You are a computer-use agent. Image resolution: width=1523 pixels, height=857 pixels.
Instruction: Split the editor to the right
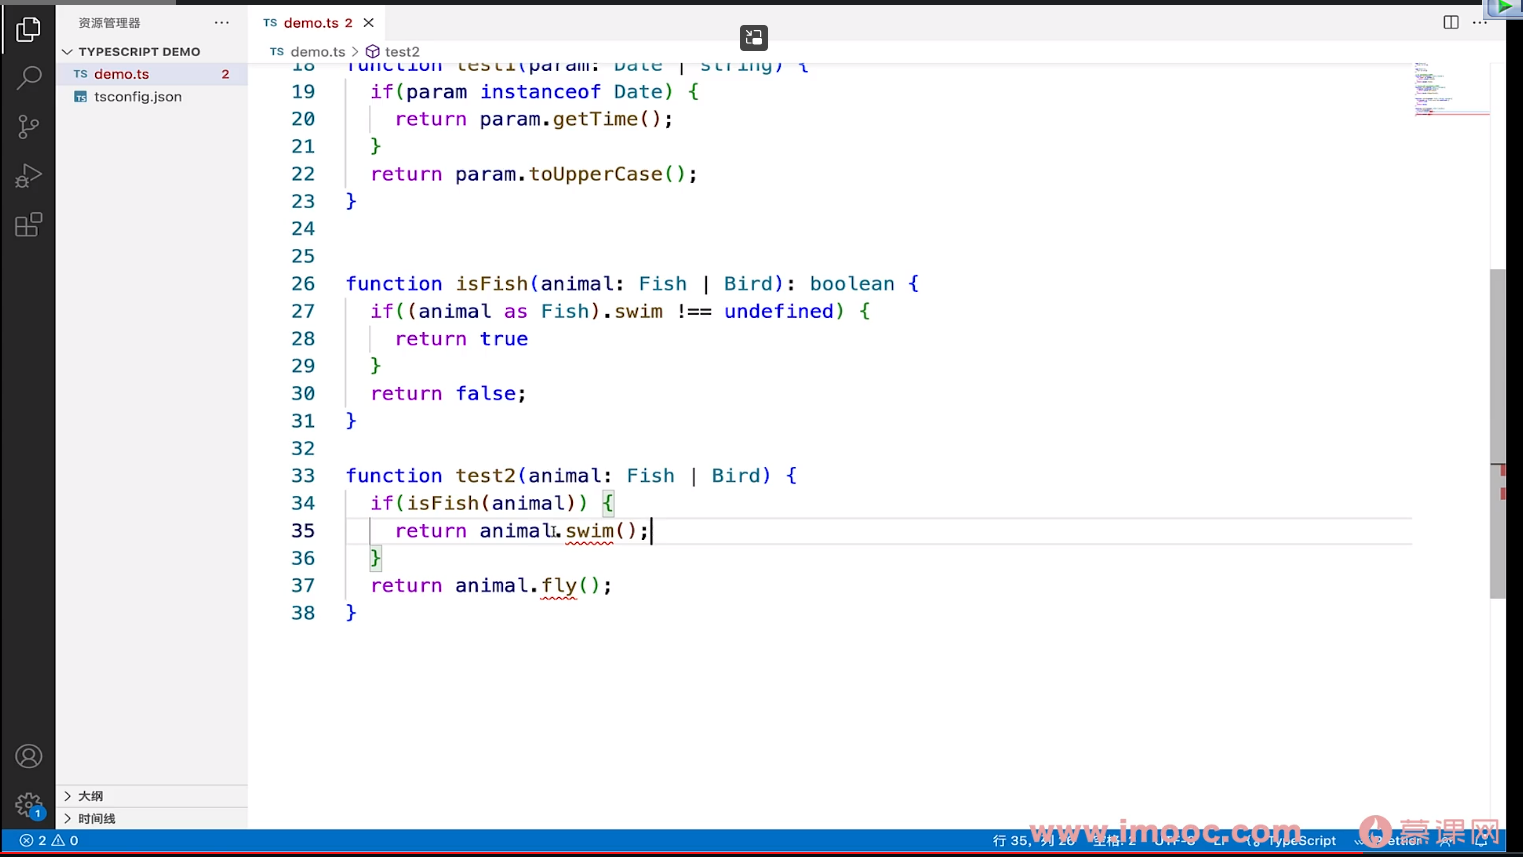[x=1450, y=22]
